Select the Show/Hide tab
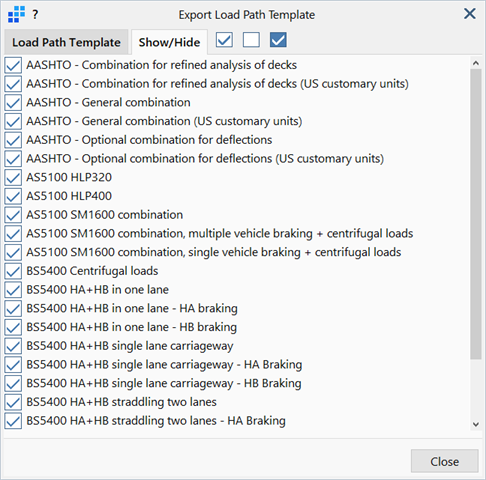This screenshot has width=486, height=480. coord(169,42)
